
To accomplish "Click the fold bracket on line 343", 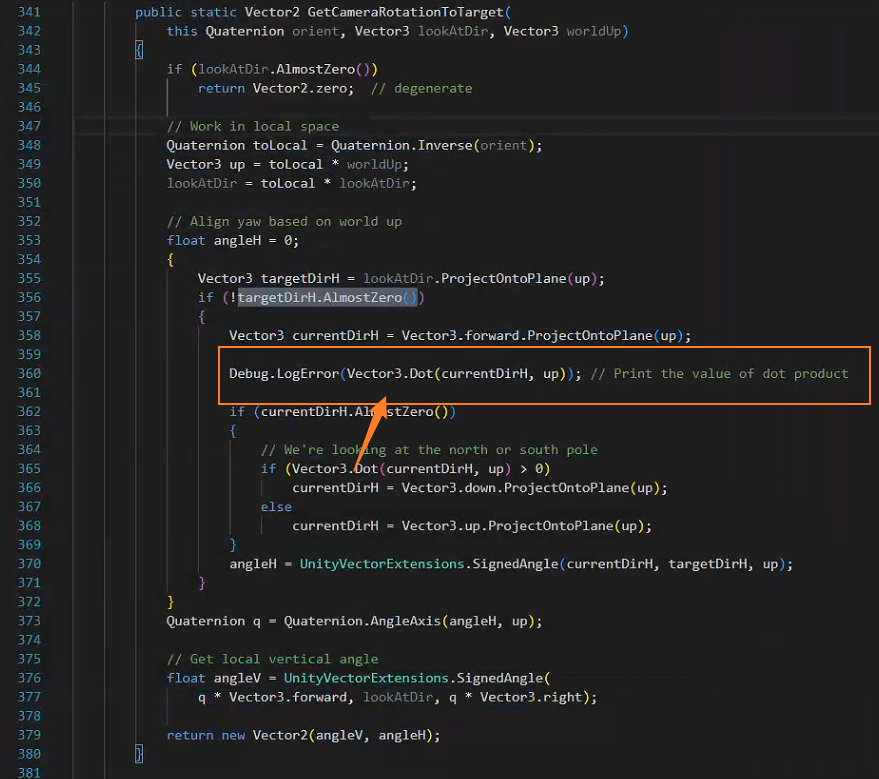I will coord(139,49).
